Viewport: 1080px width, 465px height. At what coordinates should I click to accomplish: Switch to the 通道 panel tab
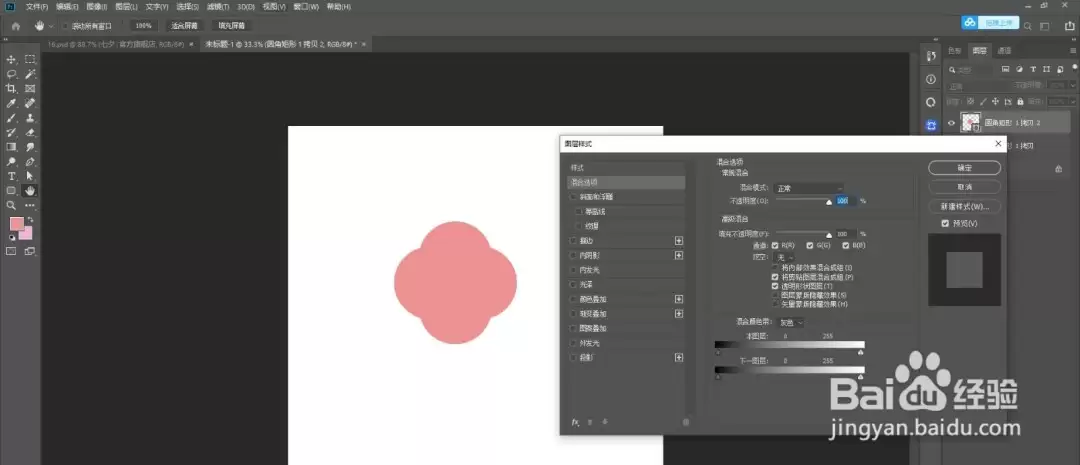click(x=1004, y=50)
